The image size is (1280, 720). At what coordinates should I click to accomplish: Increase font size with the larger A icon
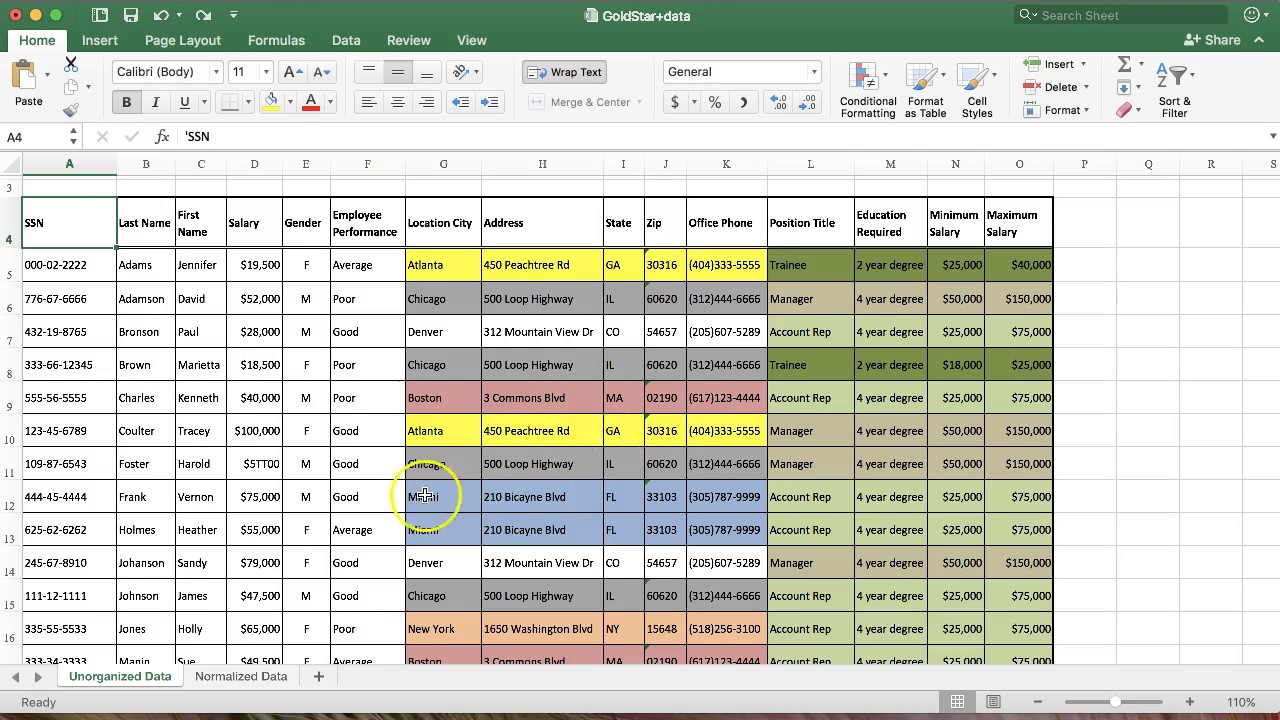(292, 72)
